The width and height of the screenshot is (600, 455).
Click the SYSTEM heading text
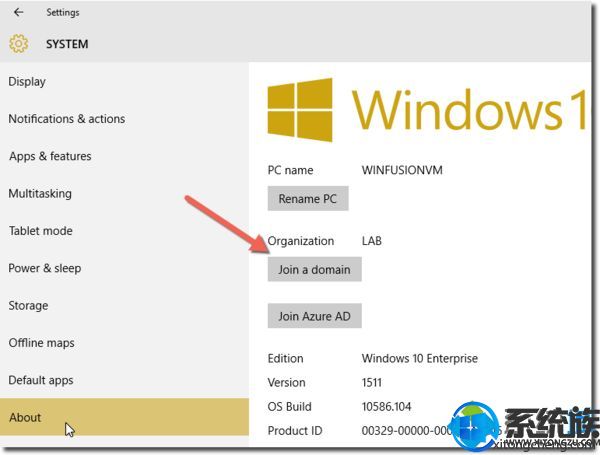click(x=67, y=44)
